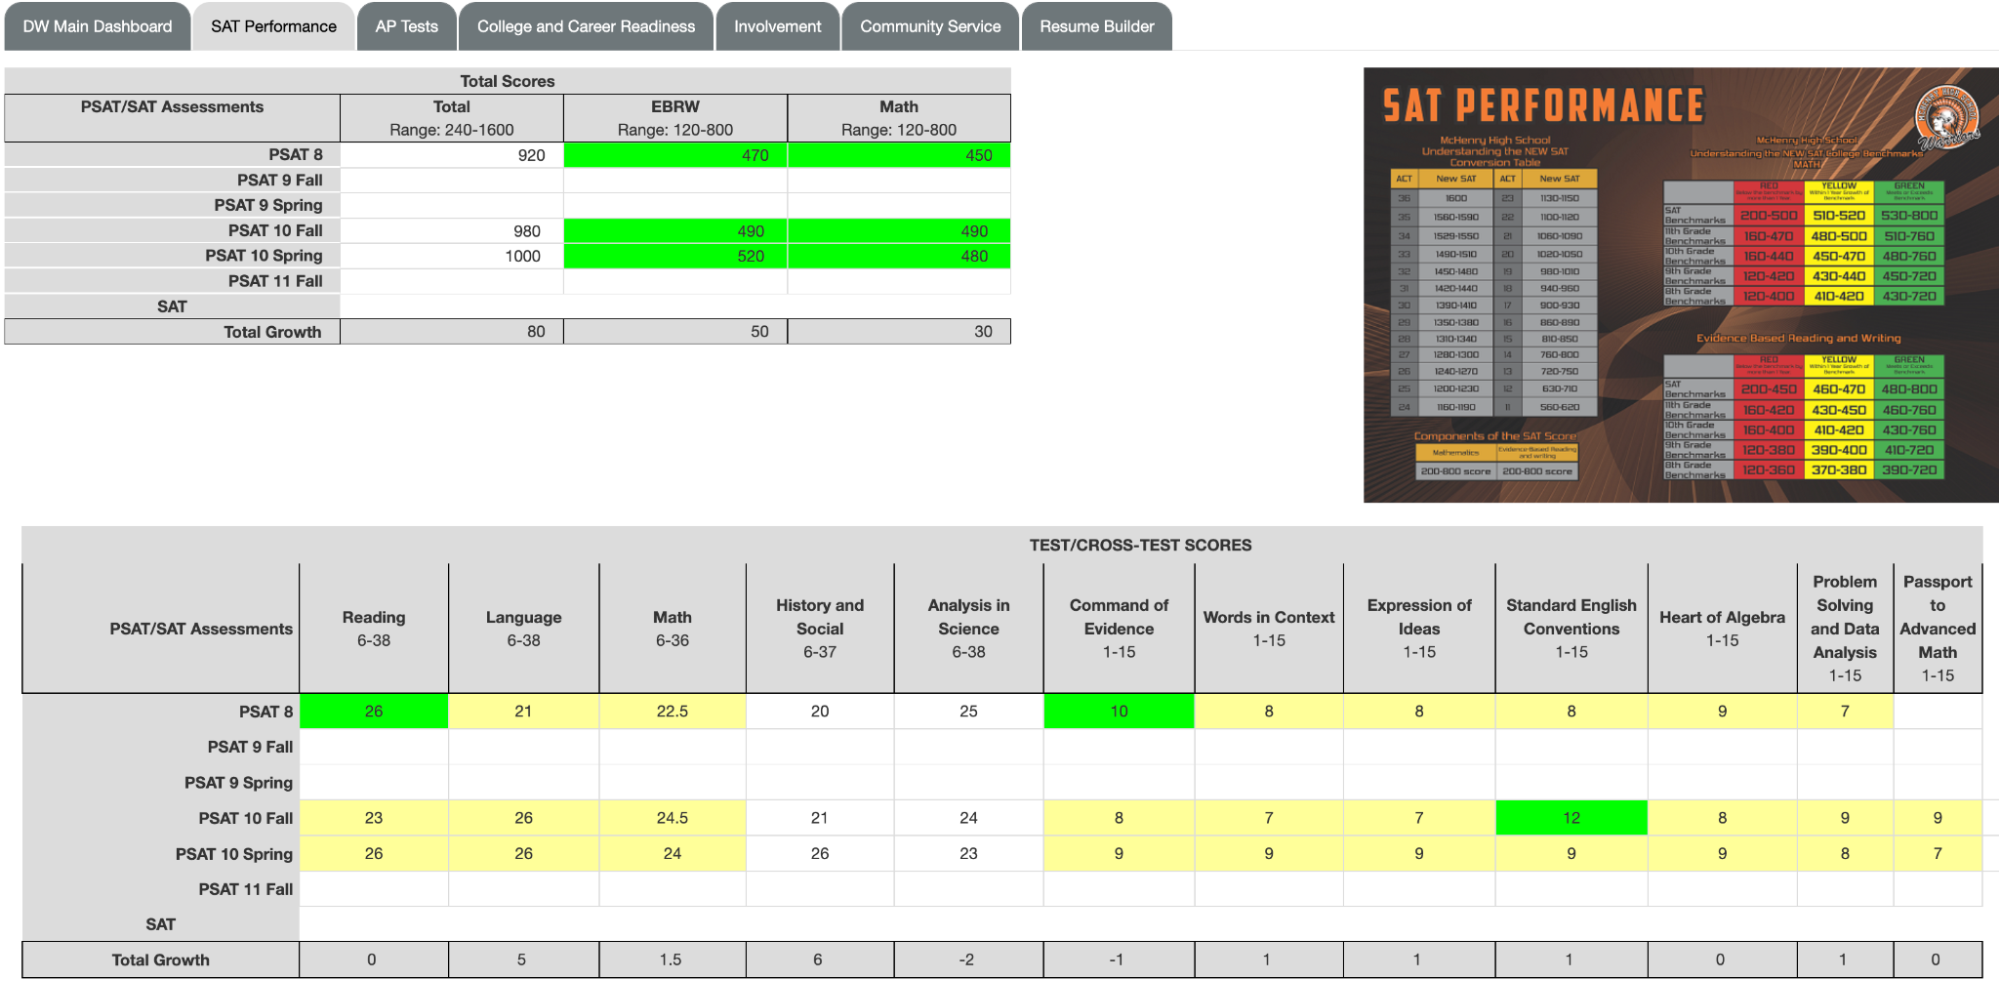Click Command of Evidence column header
This screenshot has height=983, width=1999.
(x=1119, y=628)
